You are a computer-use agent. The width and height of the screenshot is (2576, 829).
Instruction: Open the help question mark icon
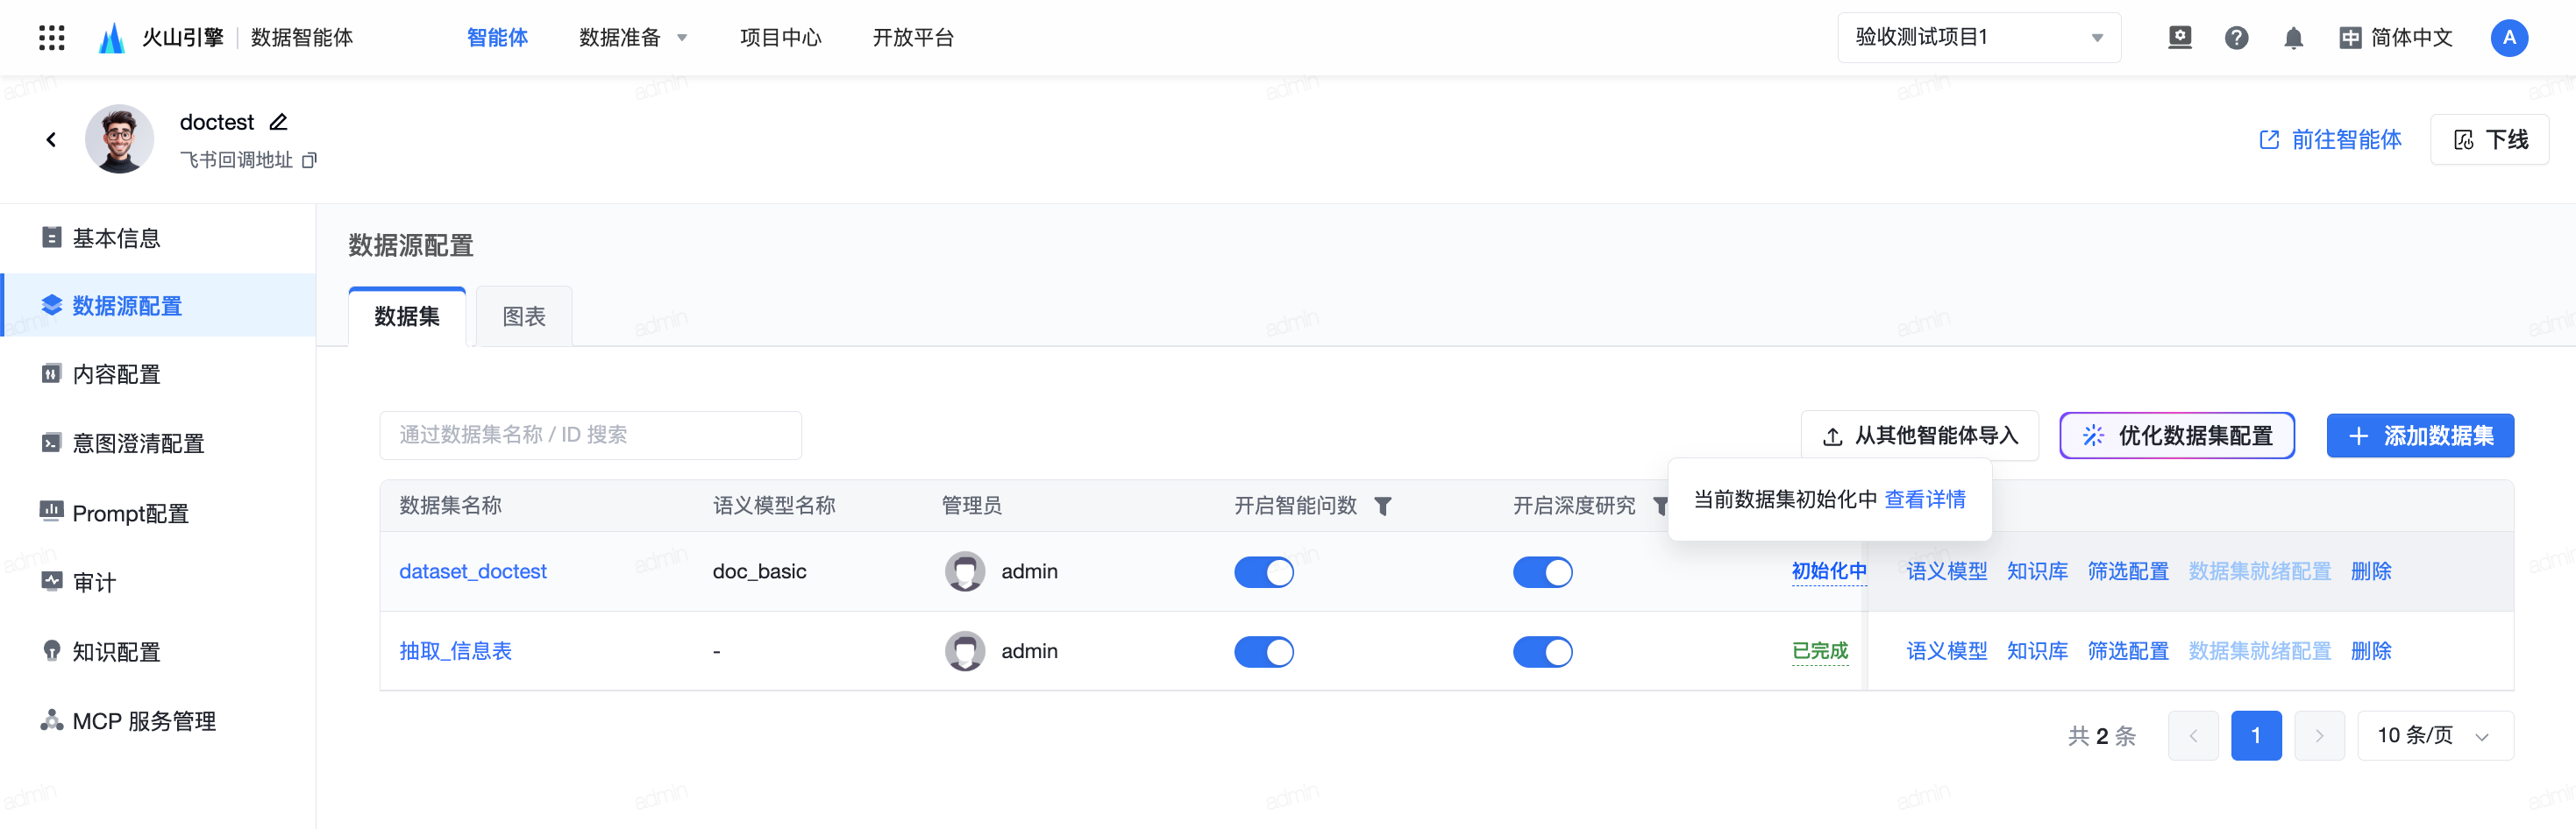tap(2236, 38)
